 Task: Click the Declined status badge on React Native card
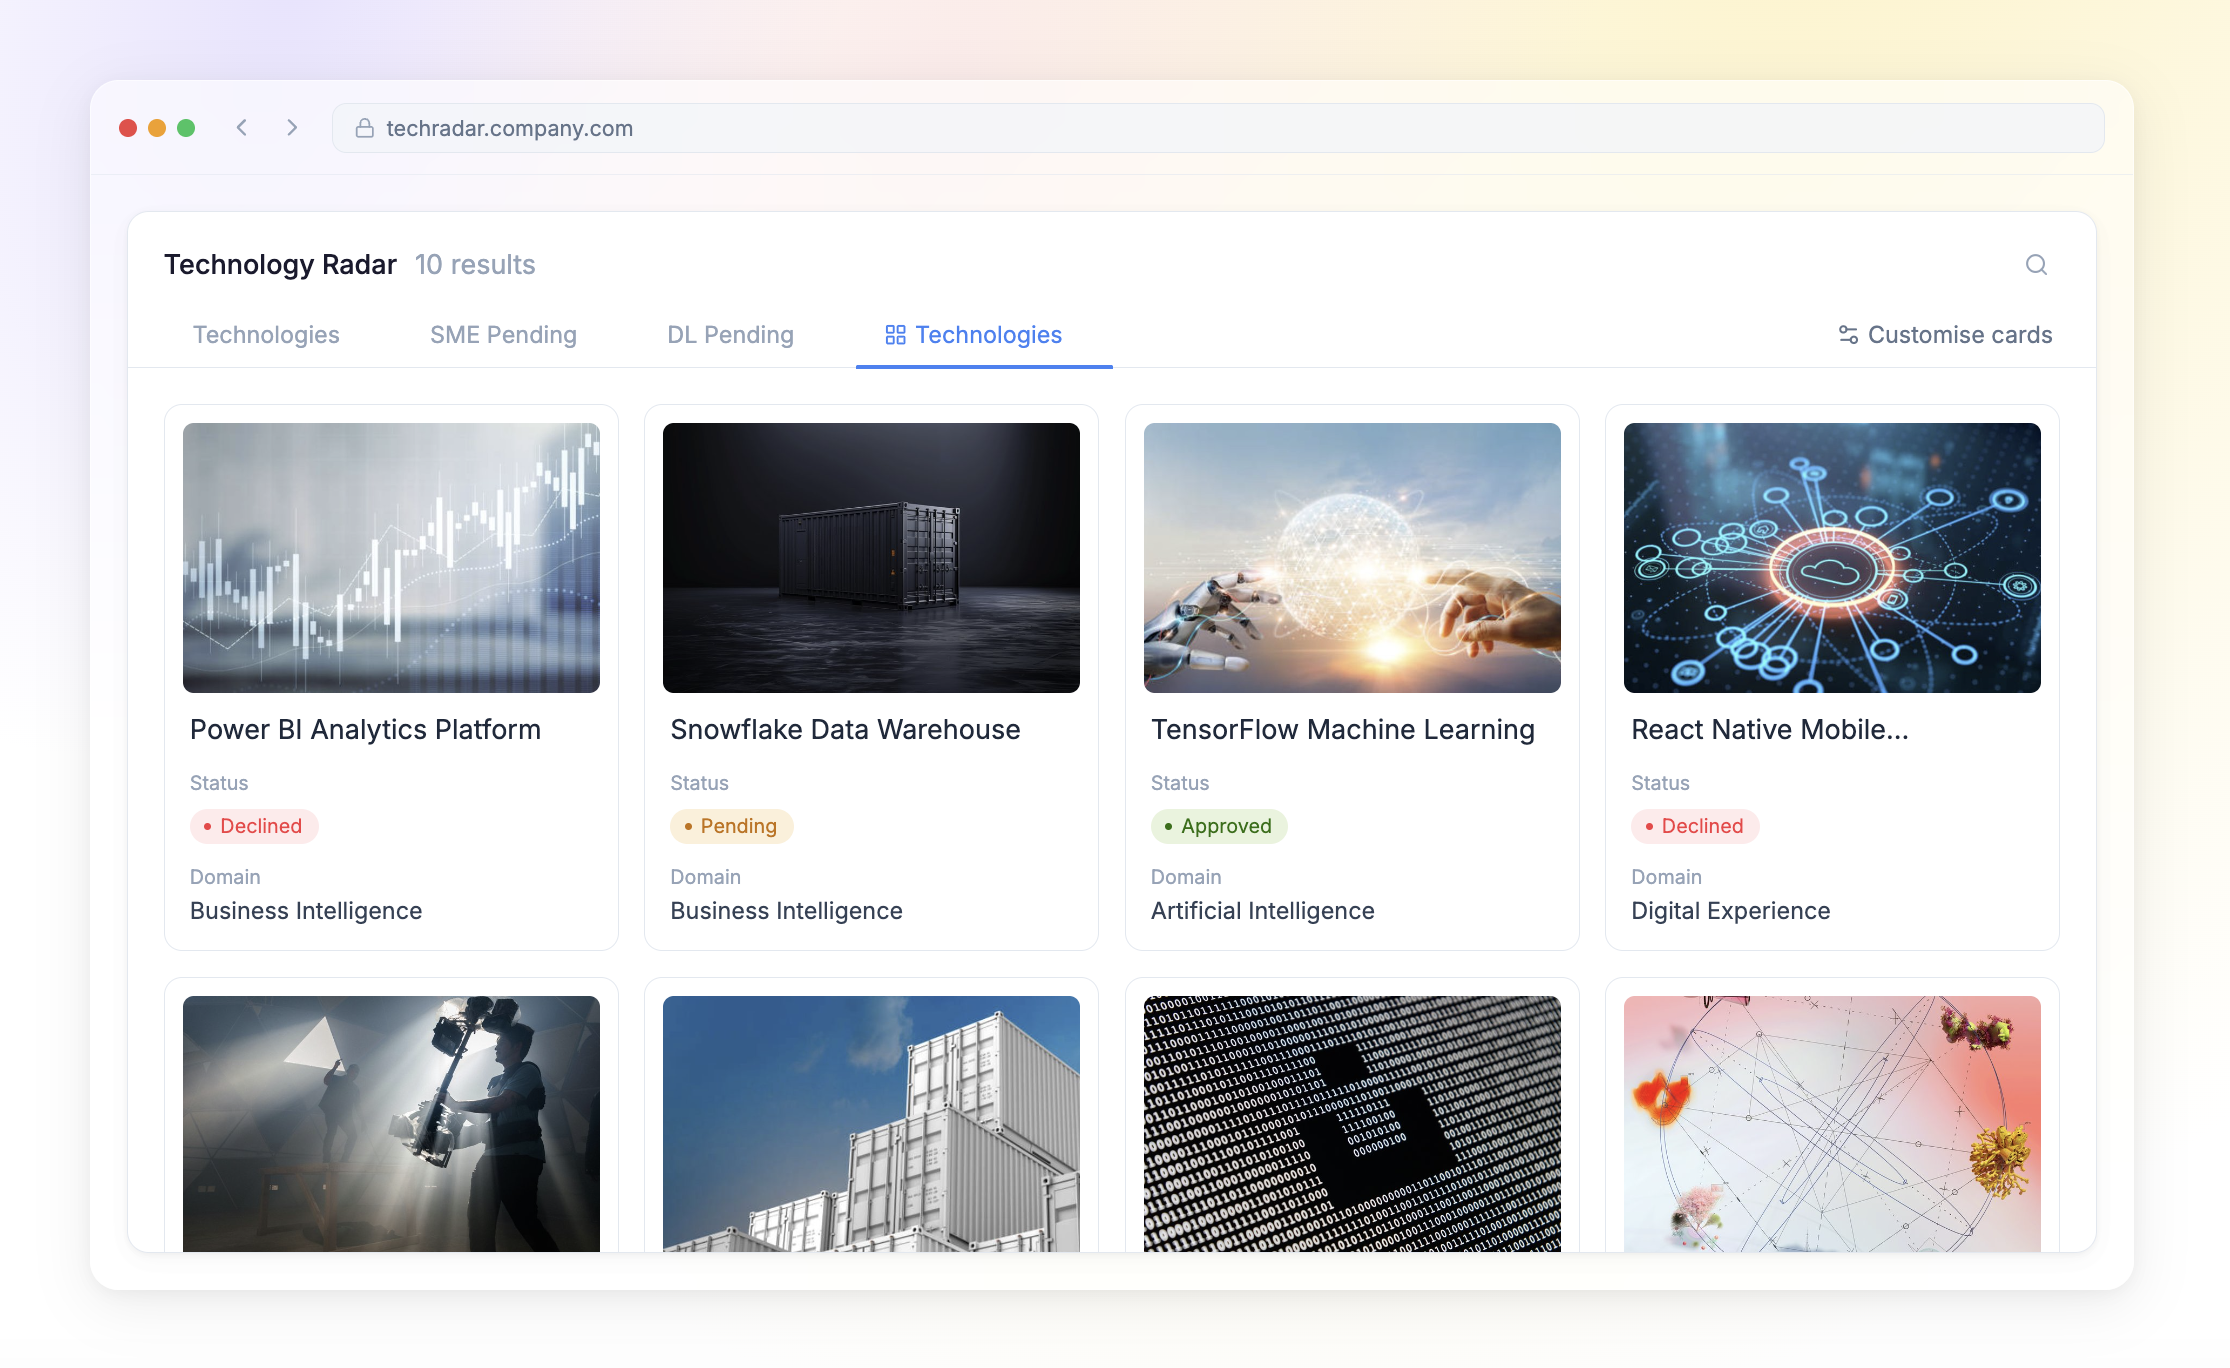(x=1695, y=826)
